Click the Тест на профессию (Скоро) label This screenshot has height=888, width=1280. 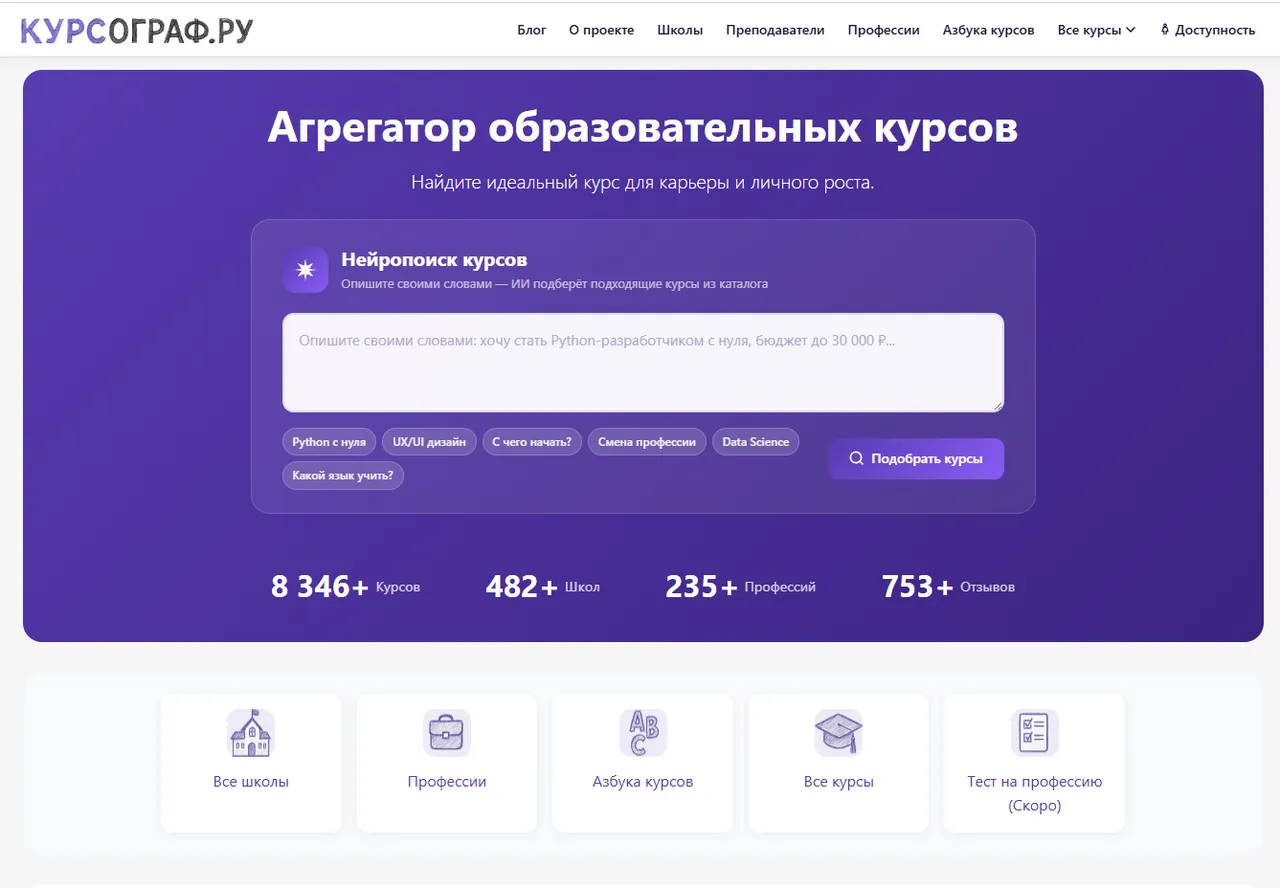click(x=1035, y=793)
